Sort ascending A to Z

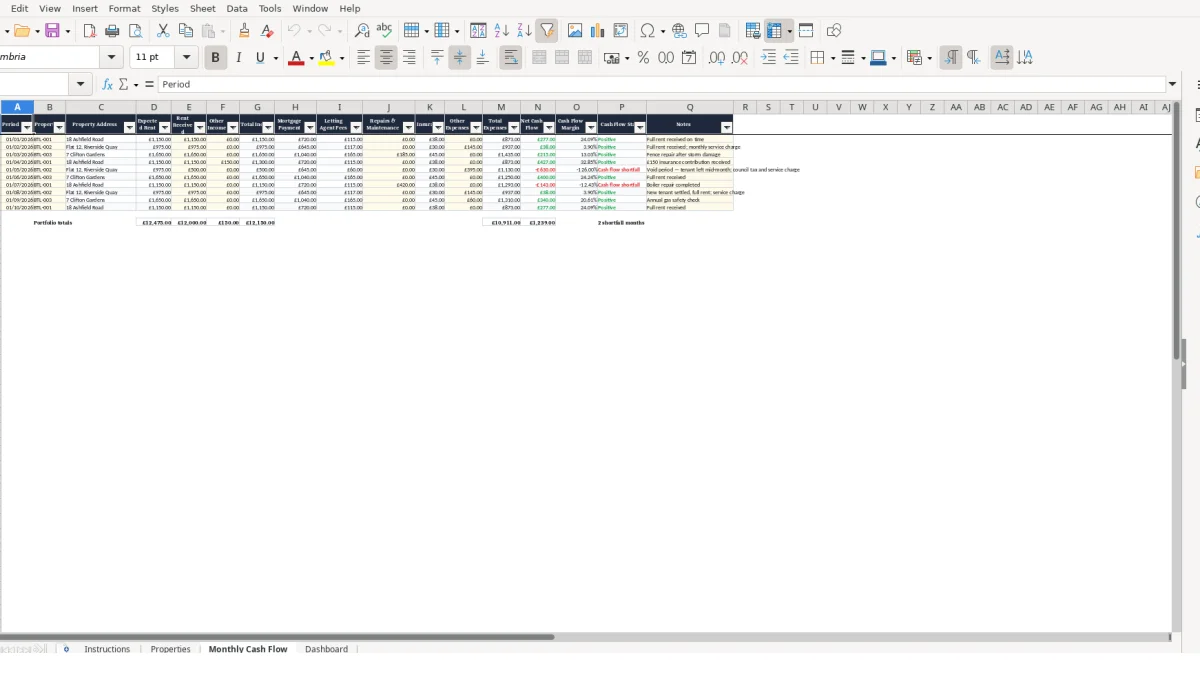[502, 31]
